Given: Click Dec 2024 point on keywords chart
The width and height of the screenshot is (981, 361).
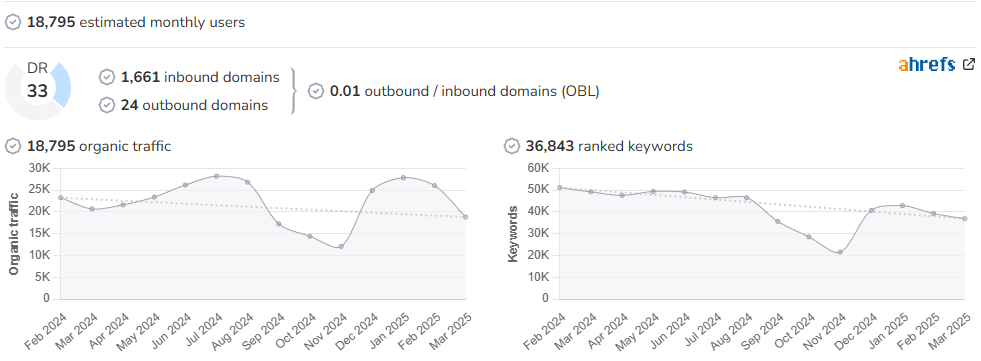Looking at the screenshot, I should (x=871, y=210).
